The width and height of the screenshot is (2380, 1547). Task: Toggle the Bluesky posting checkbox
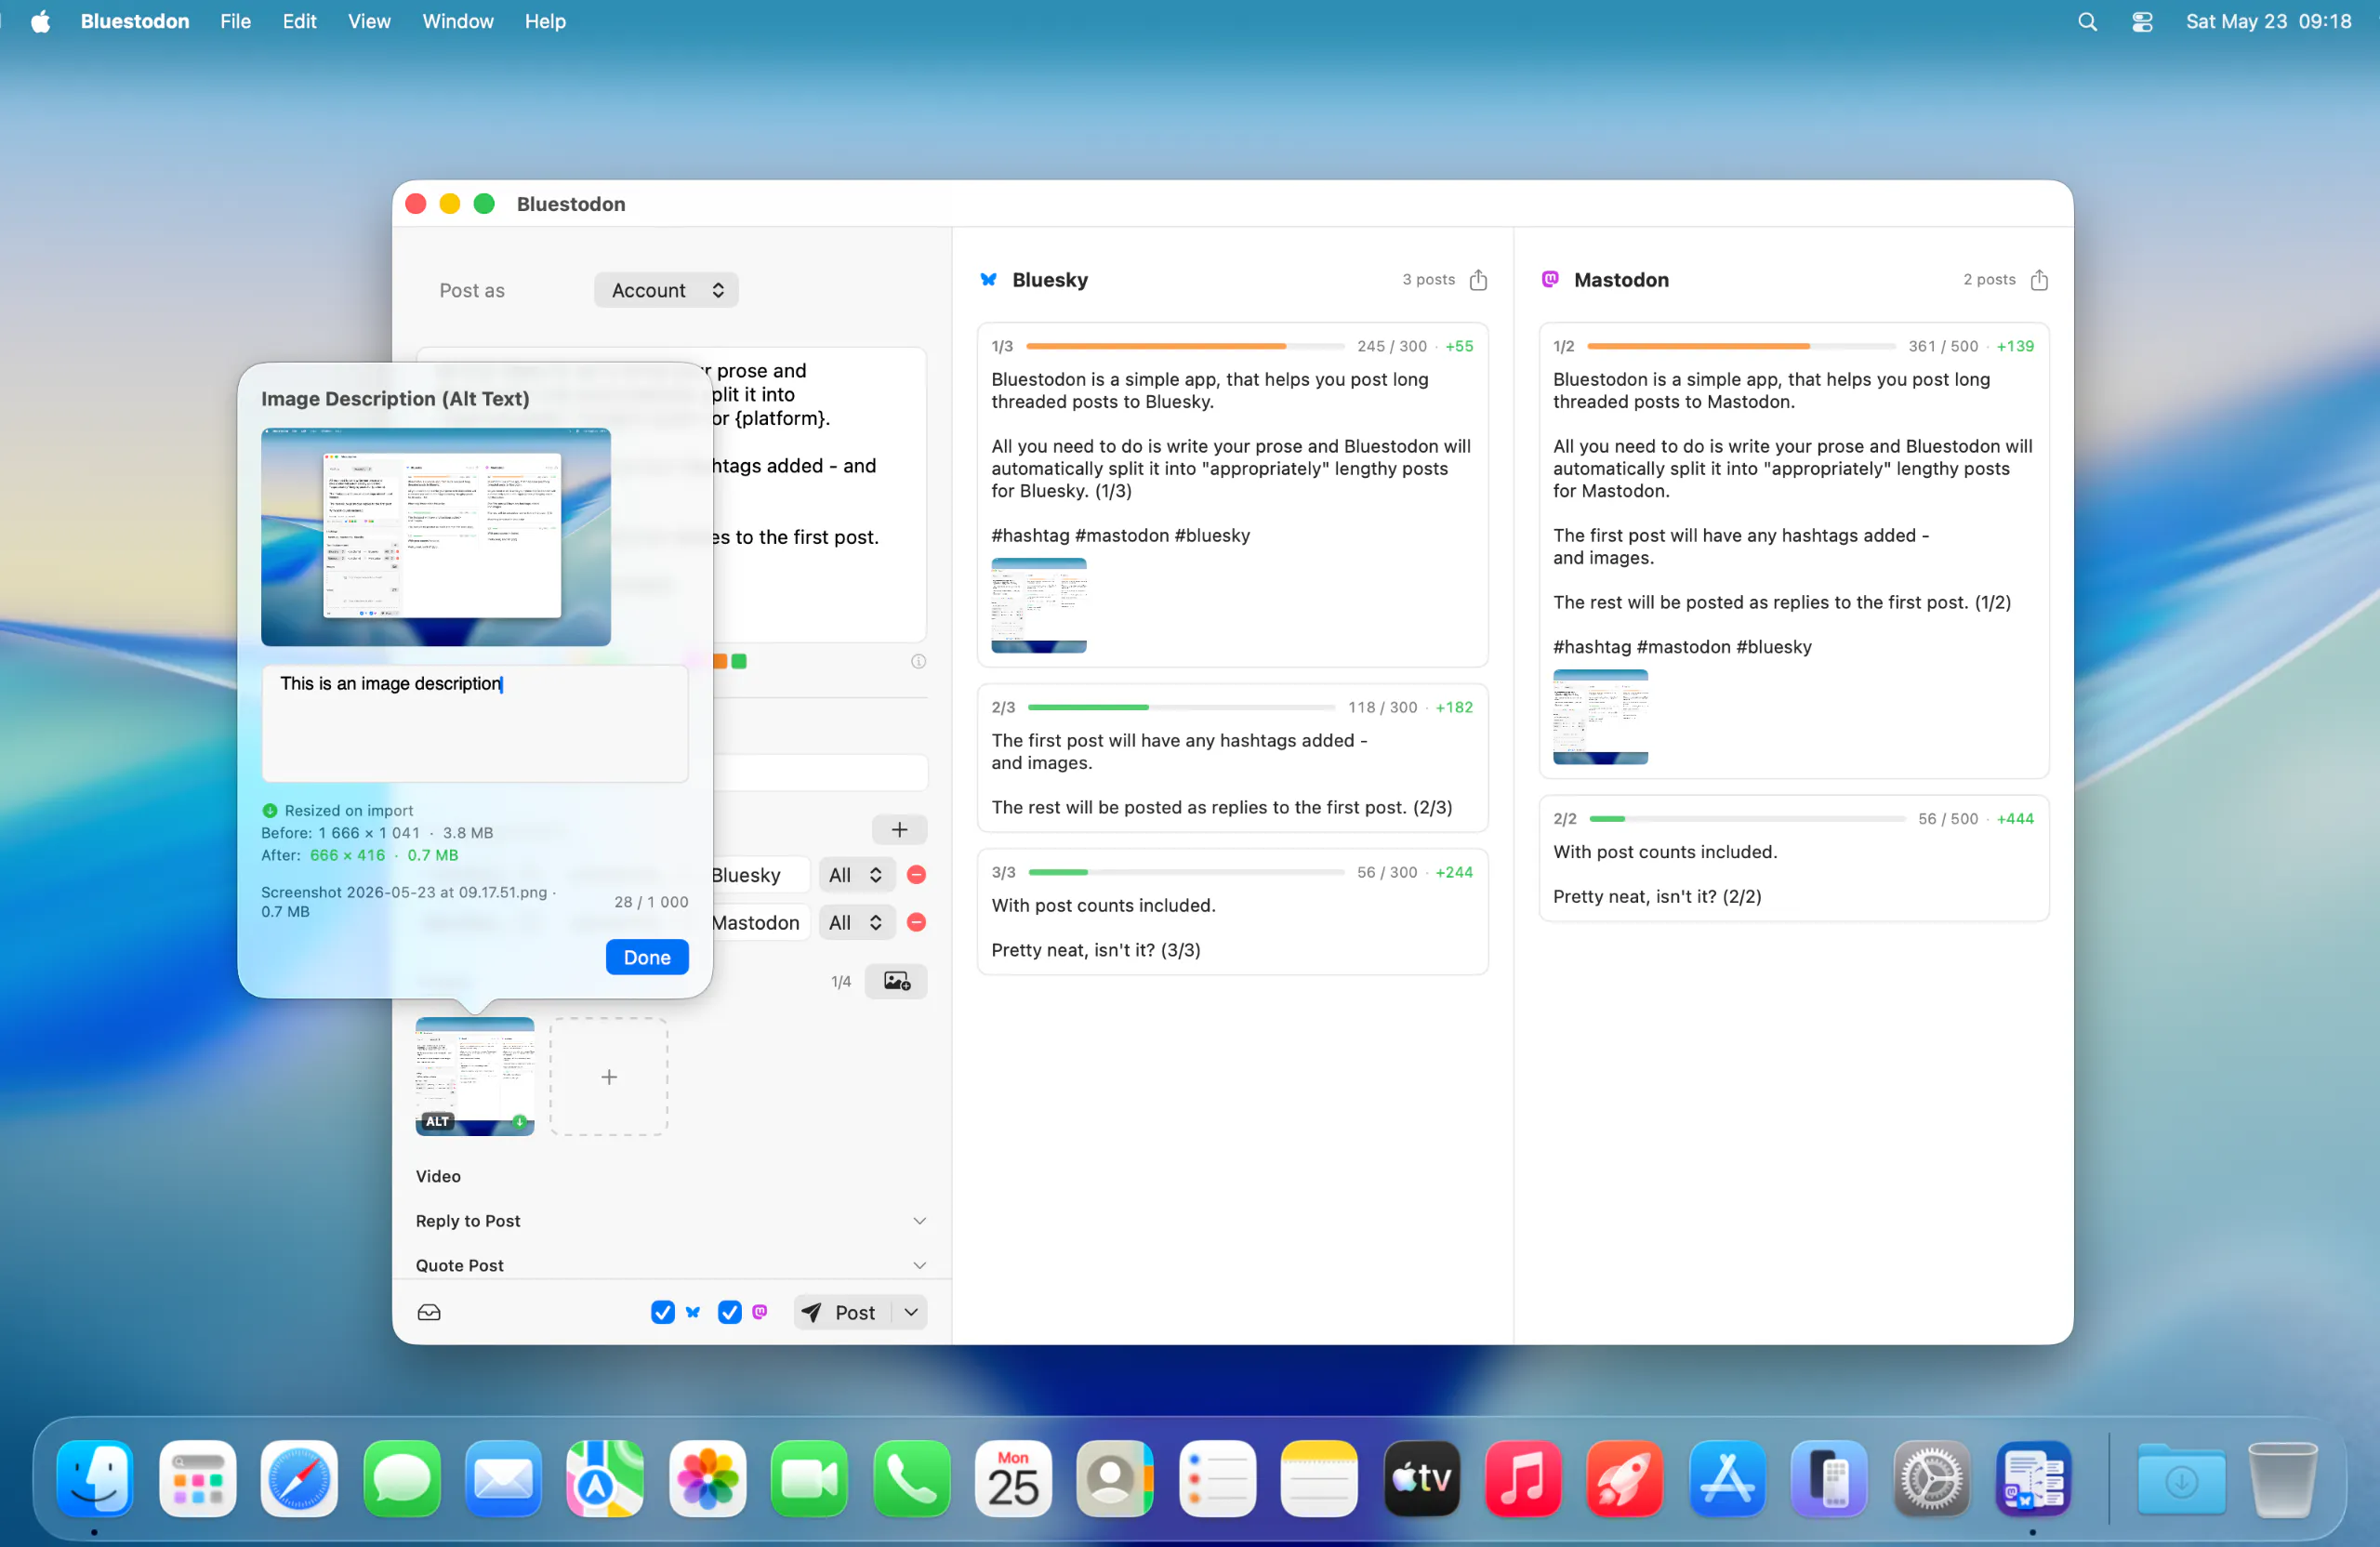click(662, 1312)
